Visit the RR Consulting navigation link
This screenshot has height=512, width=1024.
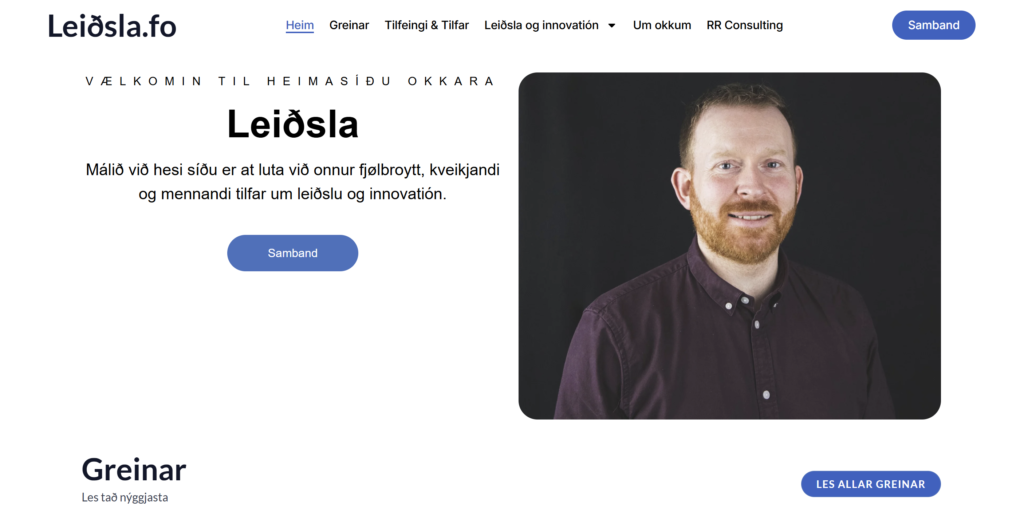[744, 25]
